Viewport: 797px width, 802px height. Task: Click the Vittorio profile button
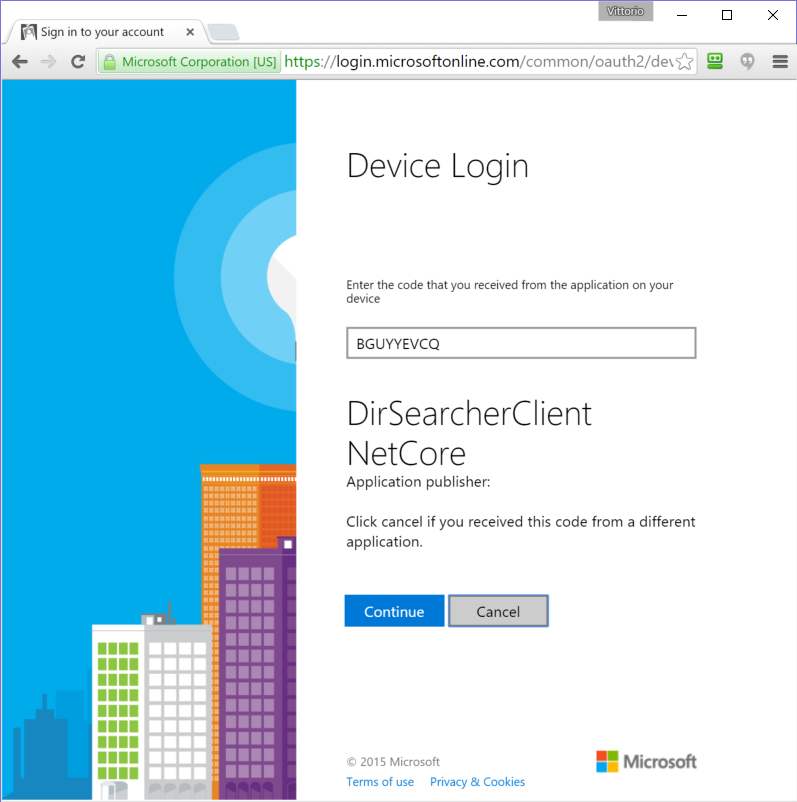tap(625, 11)
